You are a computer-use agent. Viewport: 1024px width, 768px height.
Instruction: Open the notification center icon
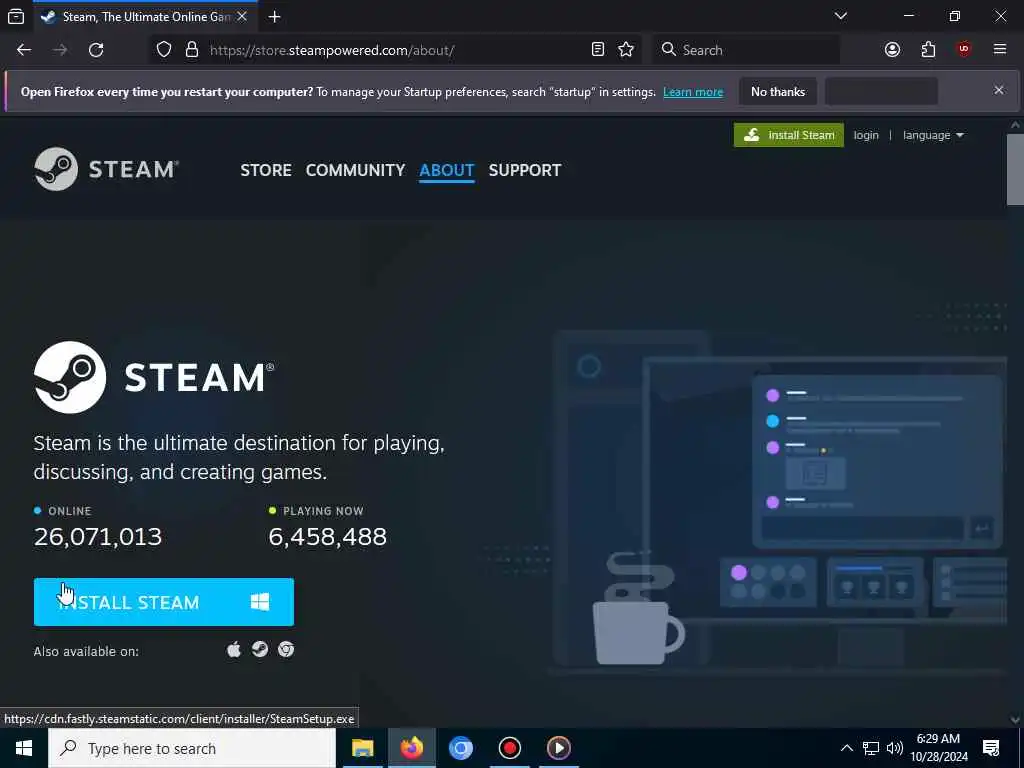coord(991,748)
